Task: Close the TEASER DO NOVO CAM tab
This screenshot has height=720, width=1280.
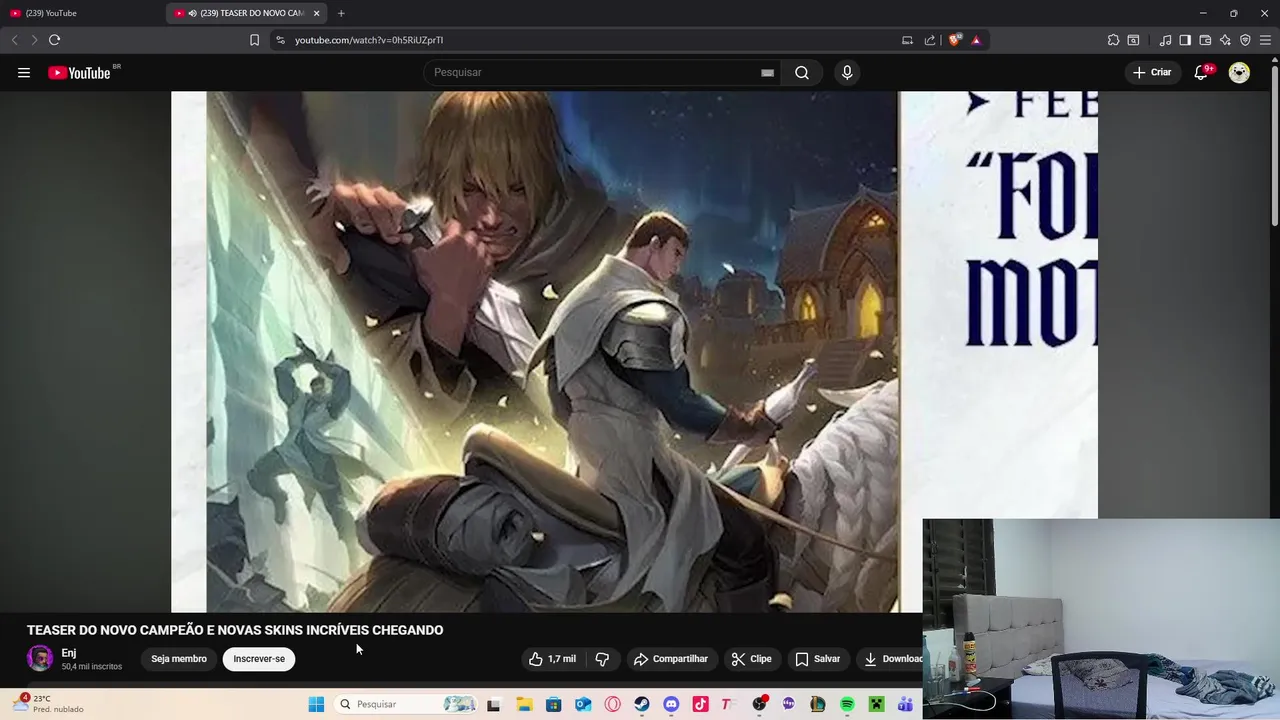Action: click(317, 13)
